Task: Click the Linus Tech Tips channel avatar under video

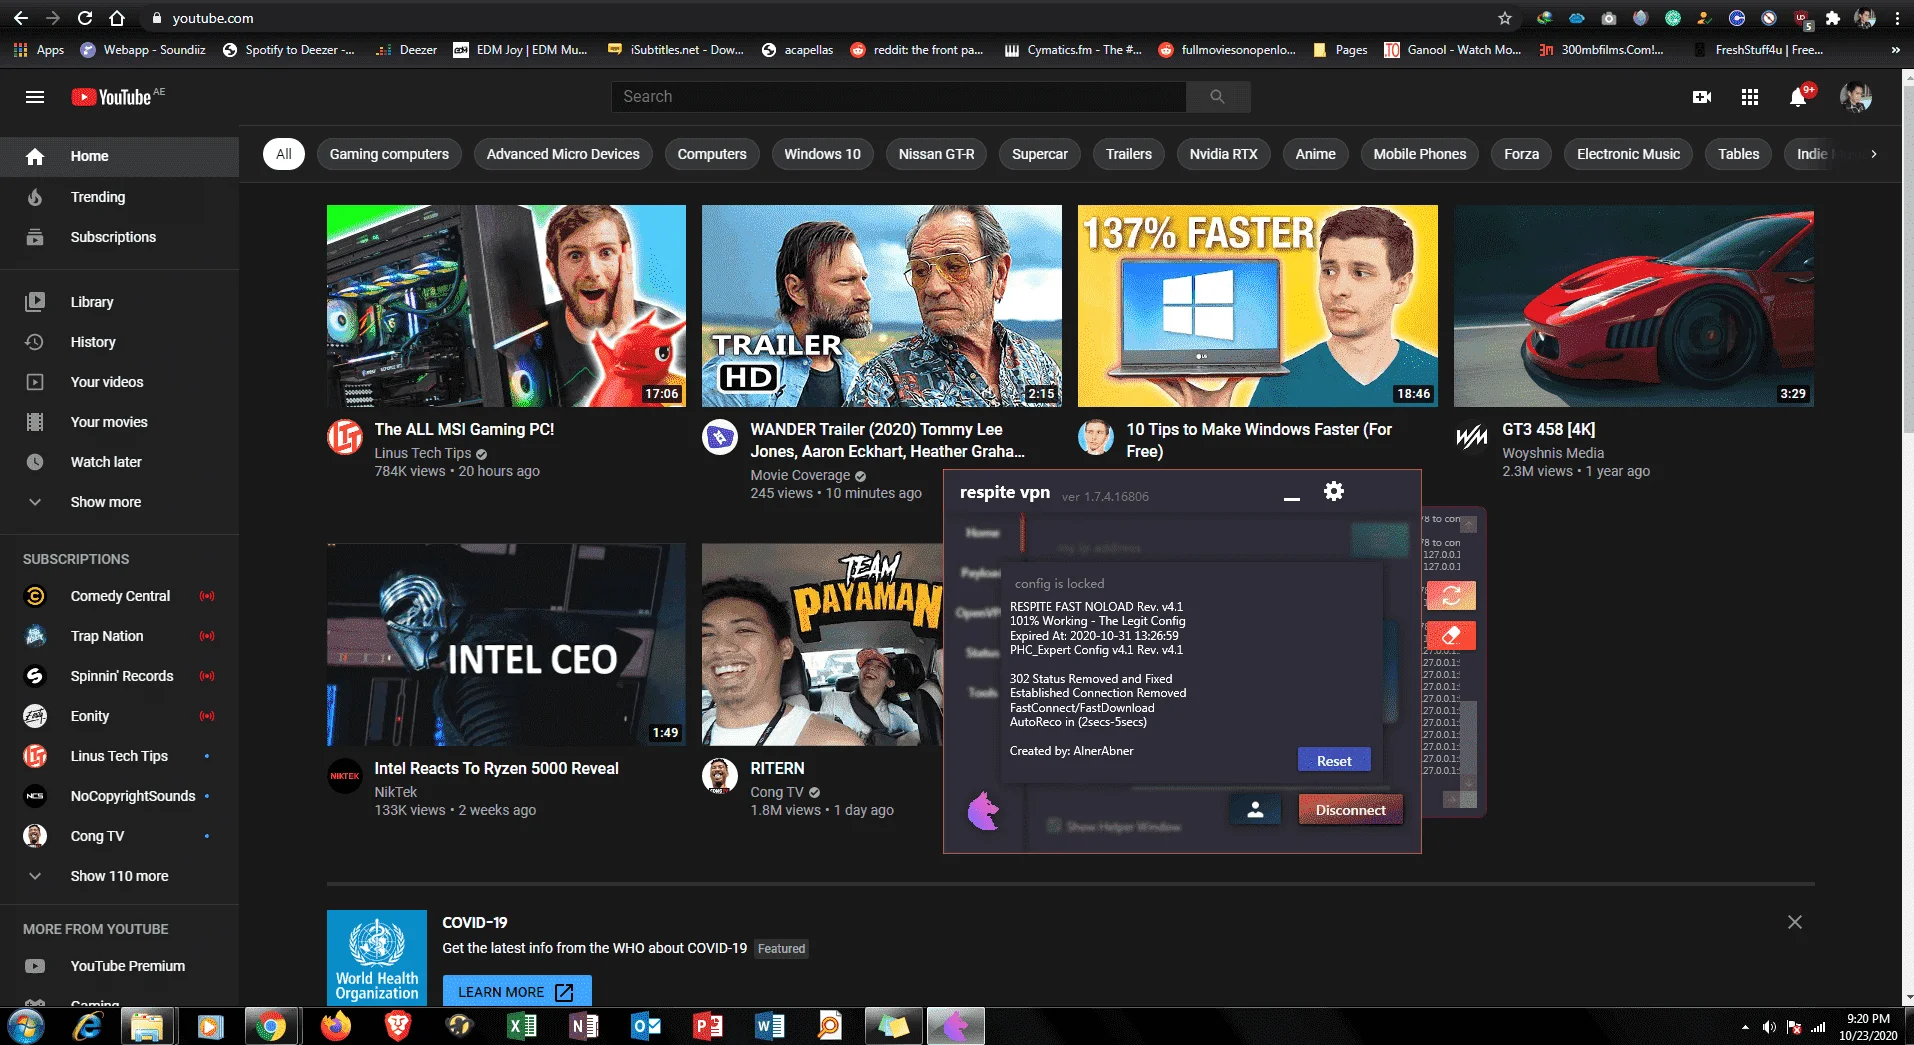Action: pyautogui.click(x=345, y=437)
